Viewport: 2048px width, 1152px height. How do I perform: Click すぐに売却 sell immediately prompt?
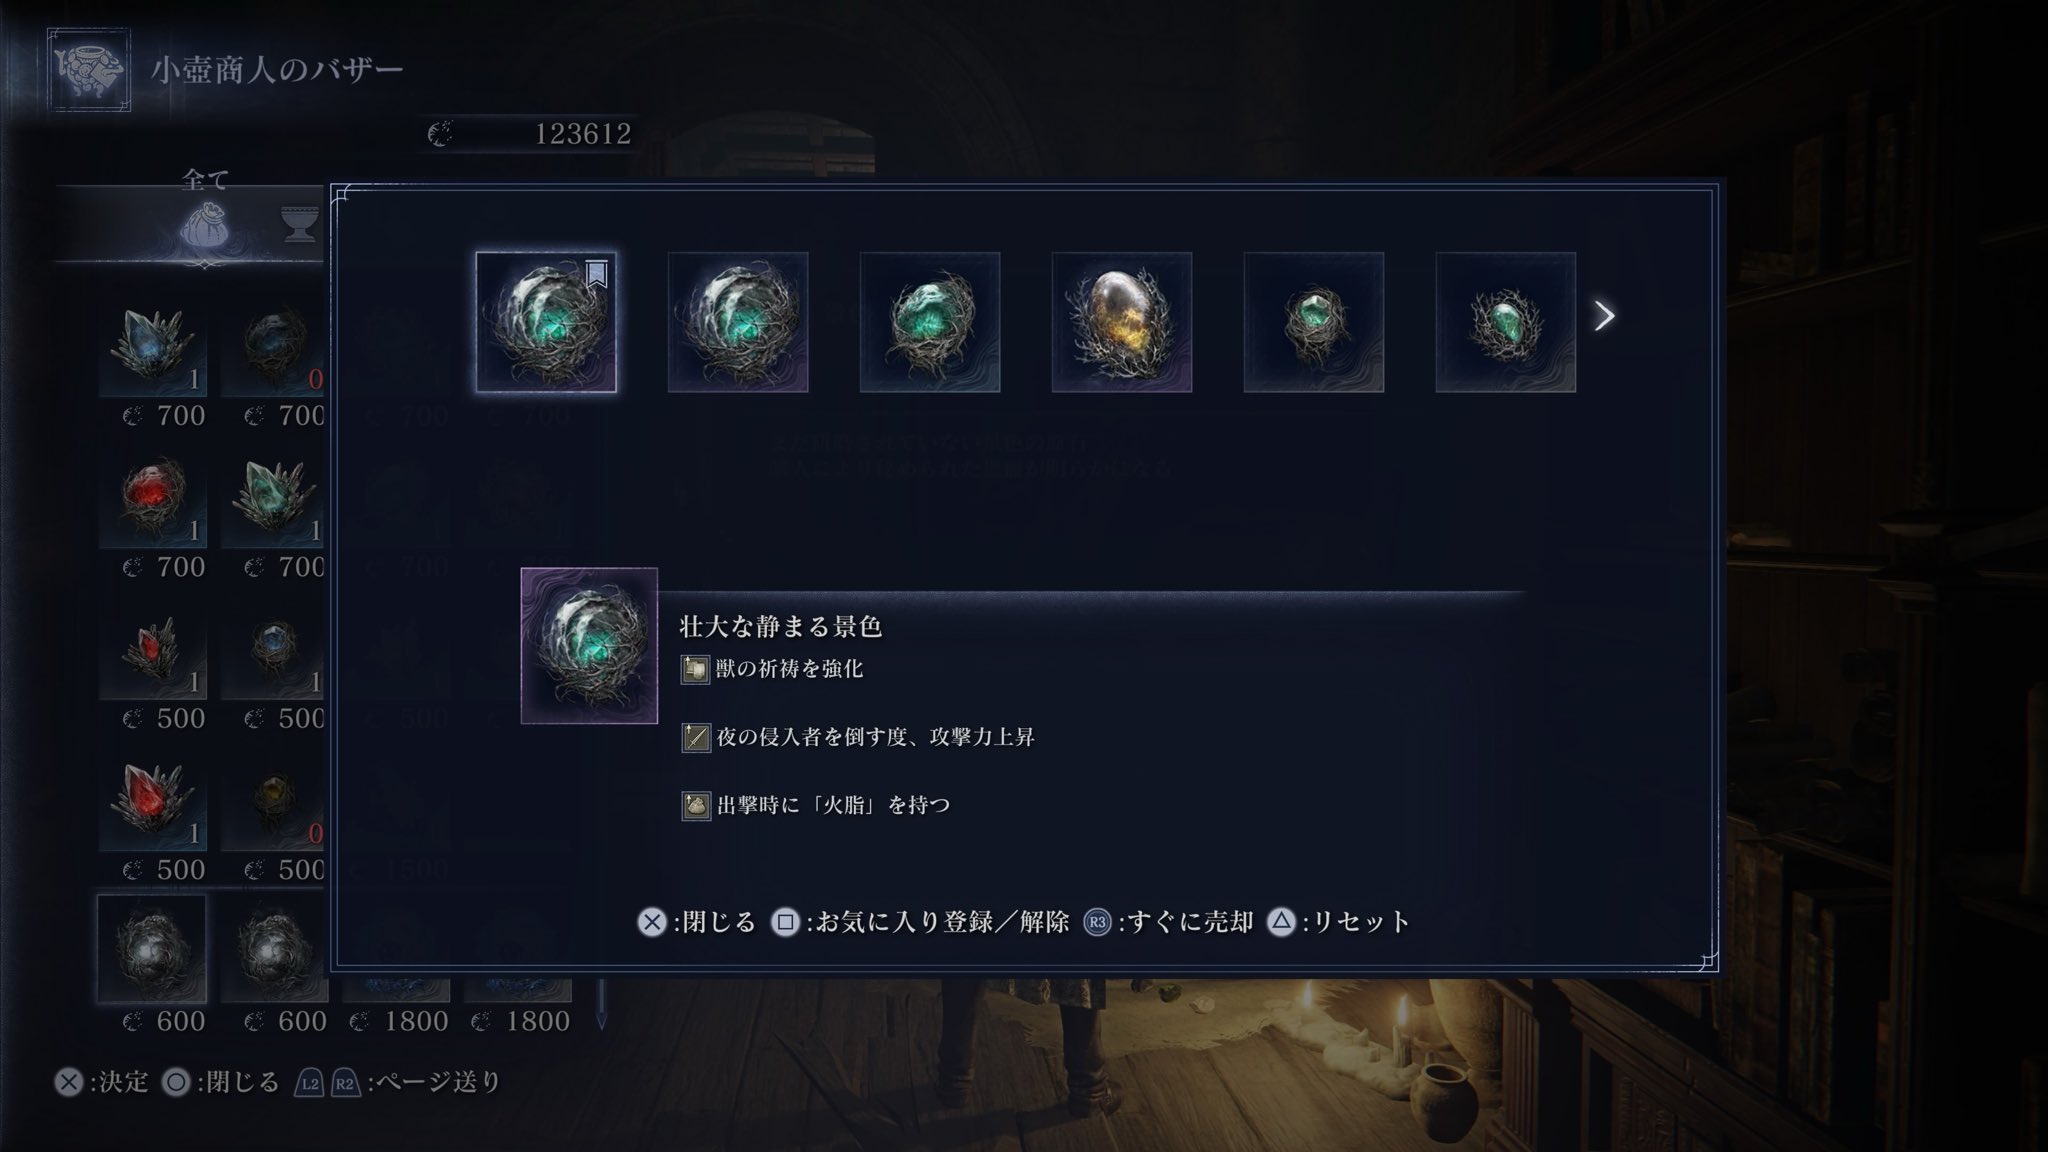[x=1169, y=921]
